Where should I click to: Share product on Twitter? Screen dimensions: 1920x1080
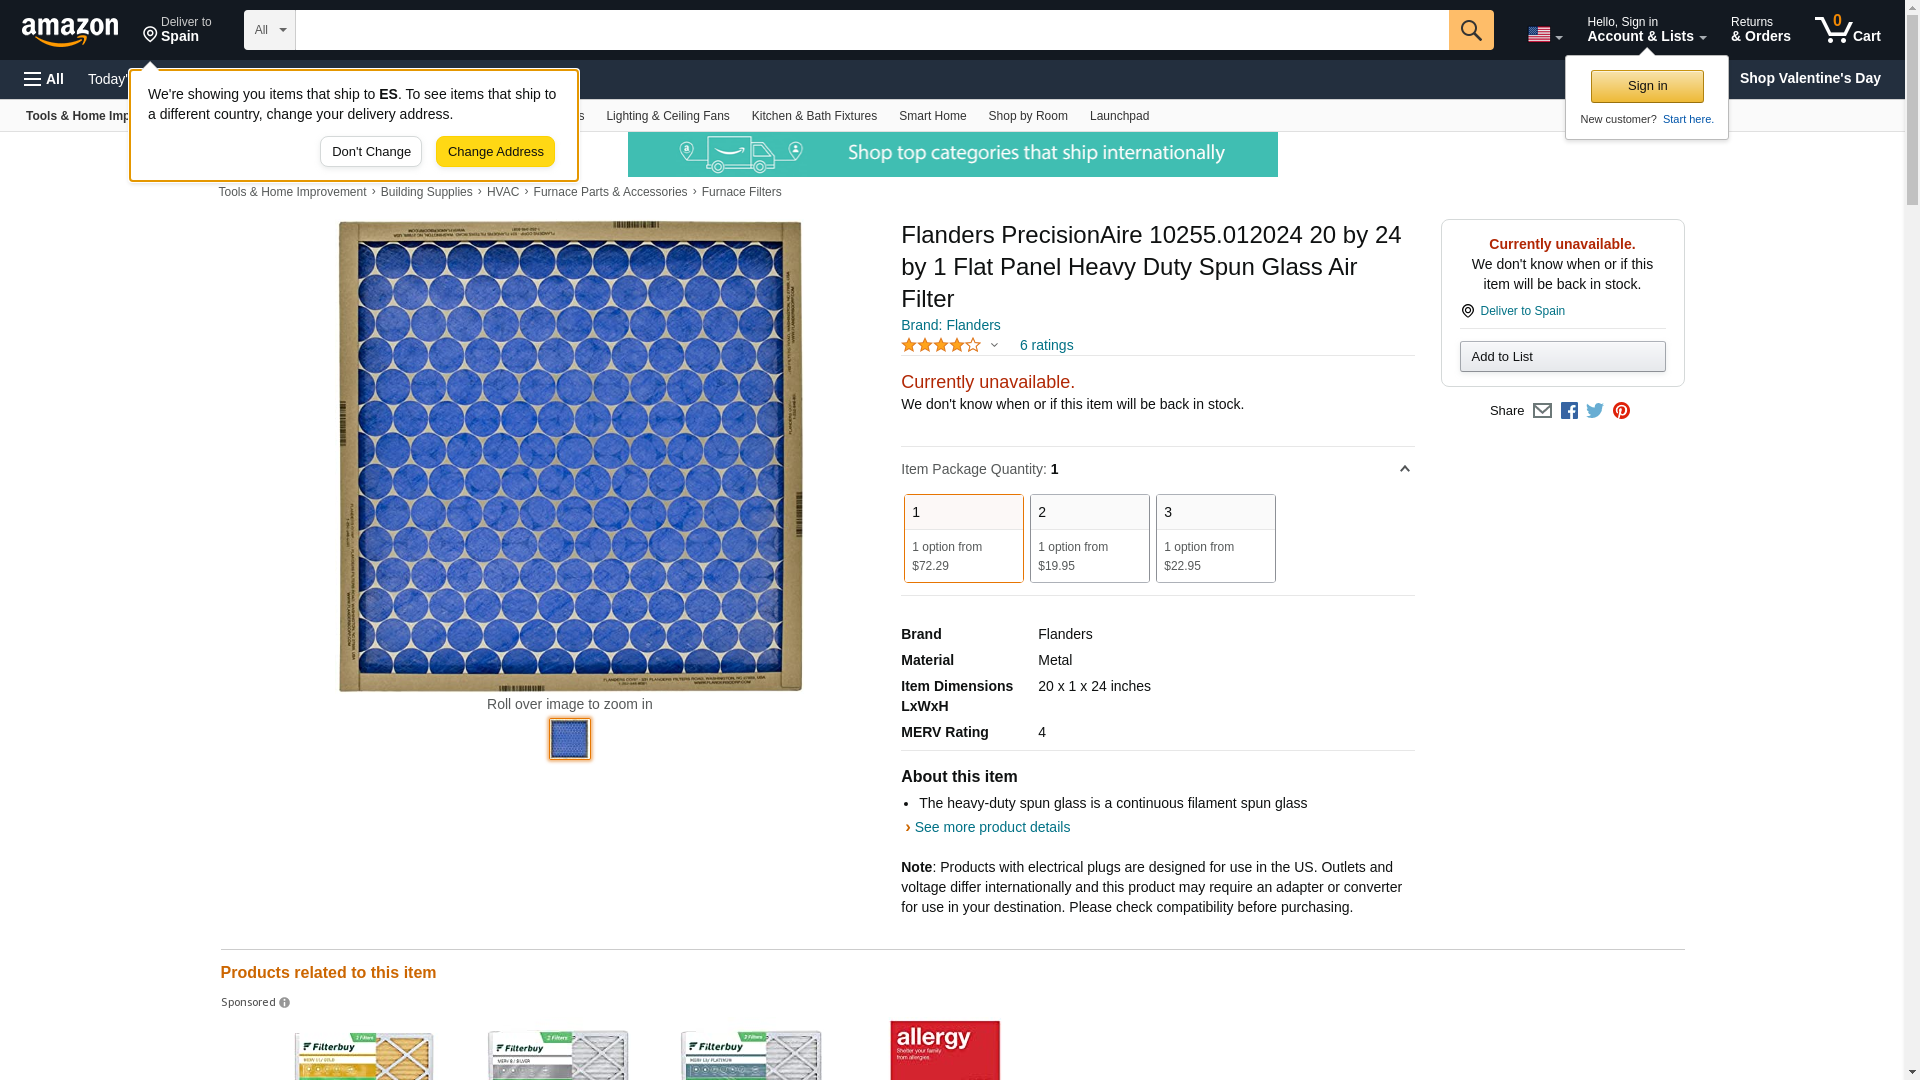point(1595,411)
